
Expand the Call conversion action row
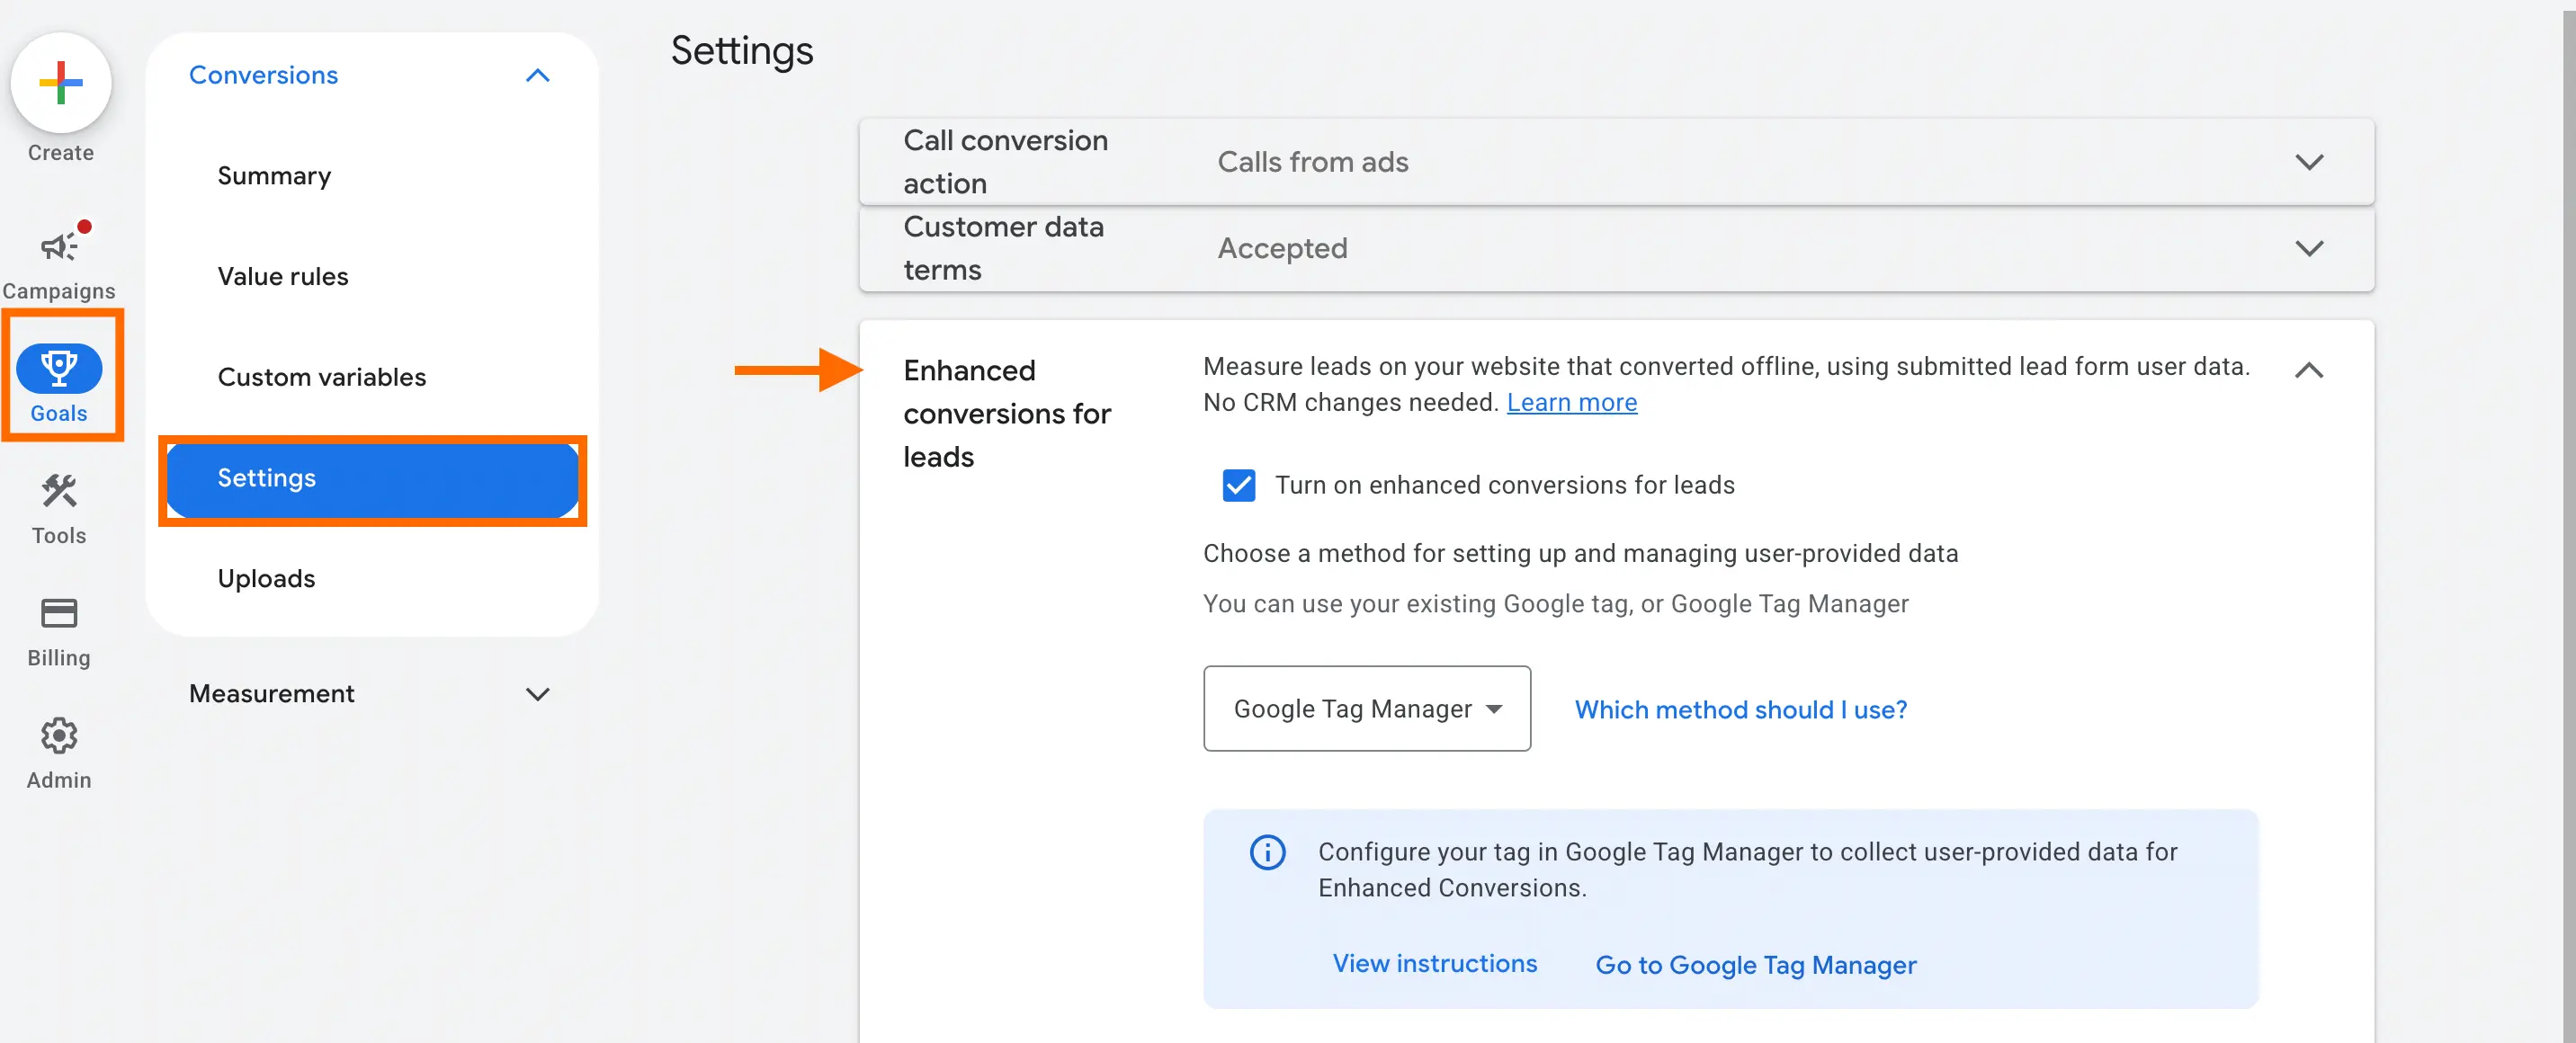(2309, 161)
